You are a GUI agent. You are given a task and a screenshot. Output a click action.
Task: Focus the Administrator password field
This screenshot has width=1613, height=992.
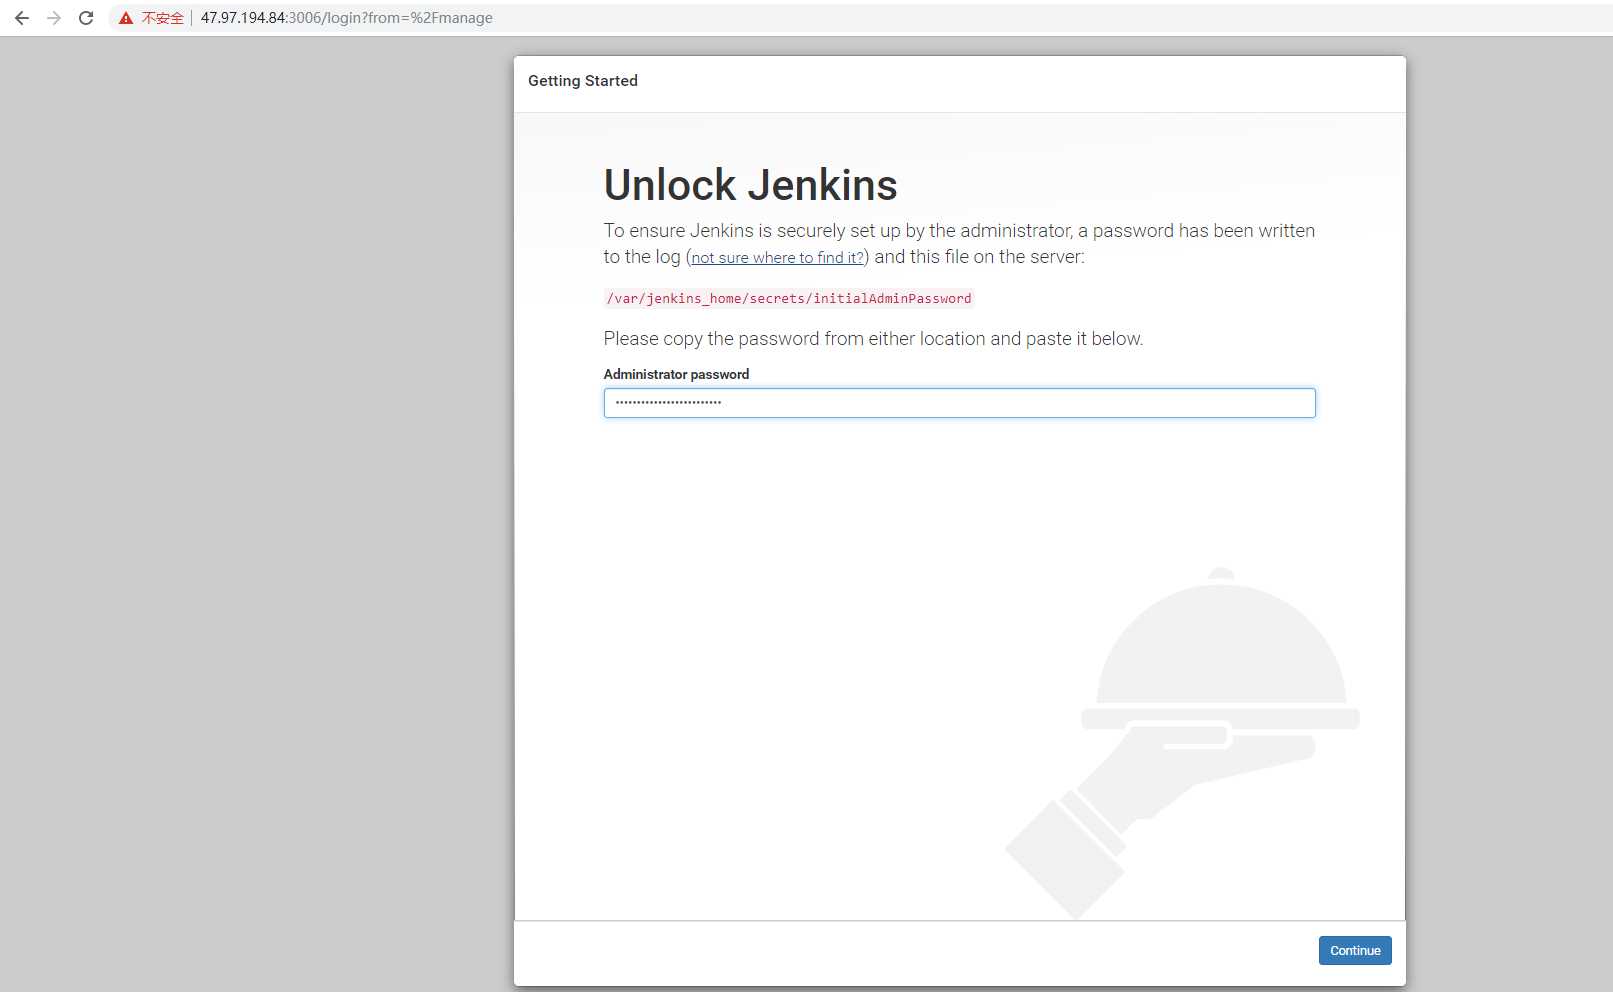click(959, 403)
